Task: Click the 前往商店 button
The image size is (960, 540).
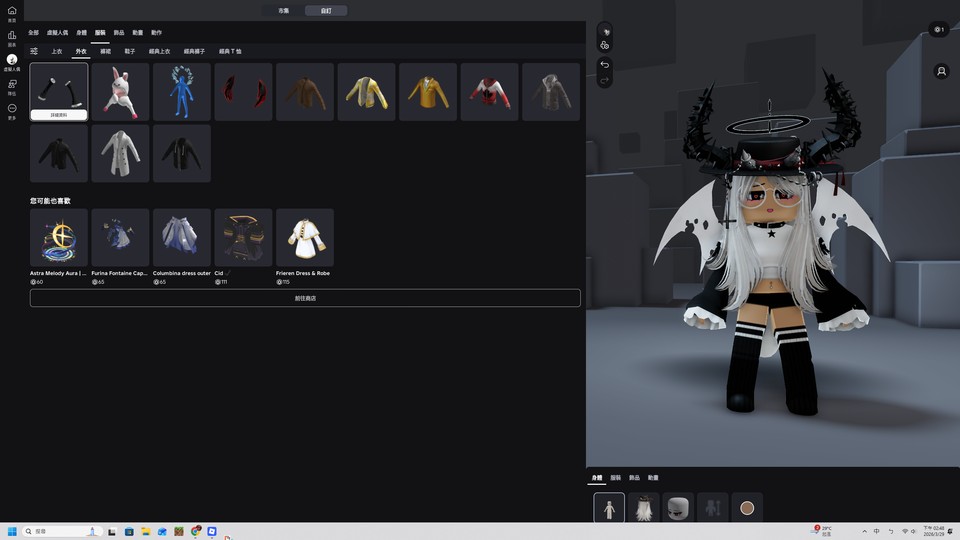Action: tap(305, 298)
